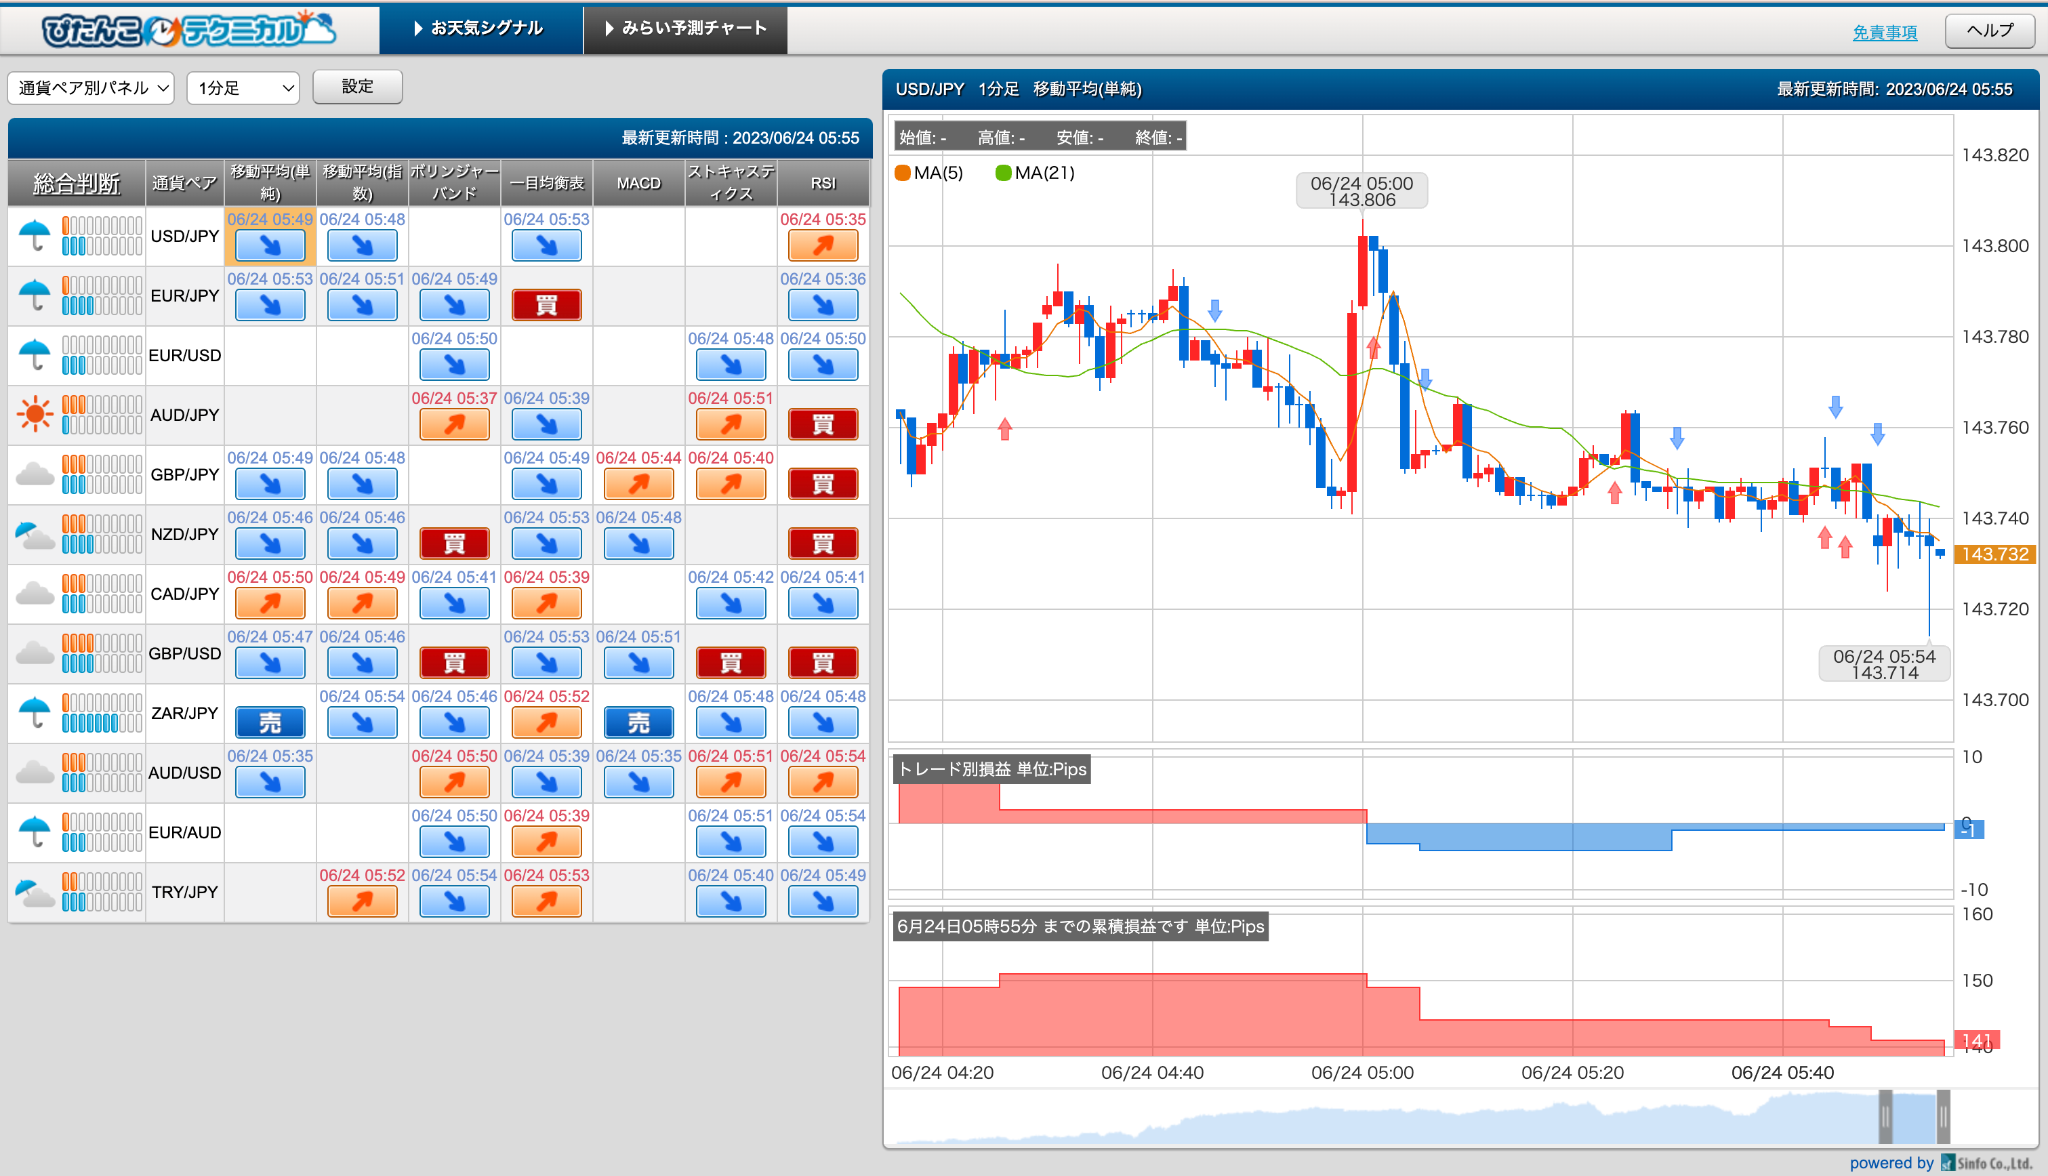
Task: Open the 通貨ペア別パネル dropdown
Action: 92,88
